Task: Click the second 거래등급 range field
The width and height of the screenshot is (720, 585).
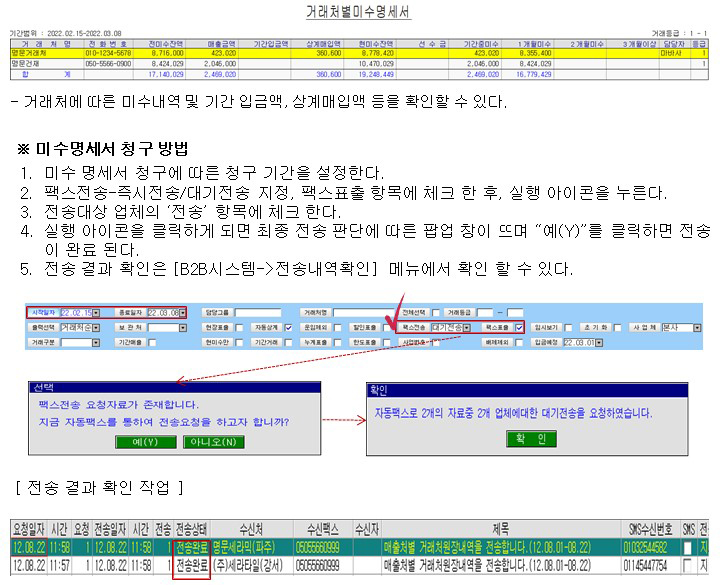Action: [515, 313]
